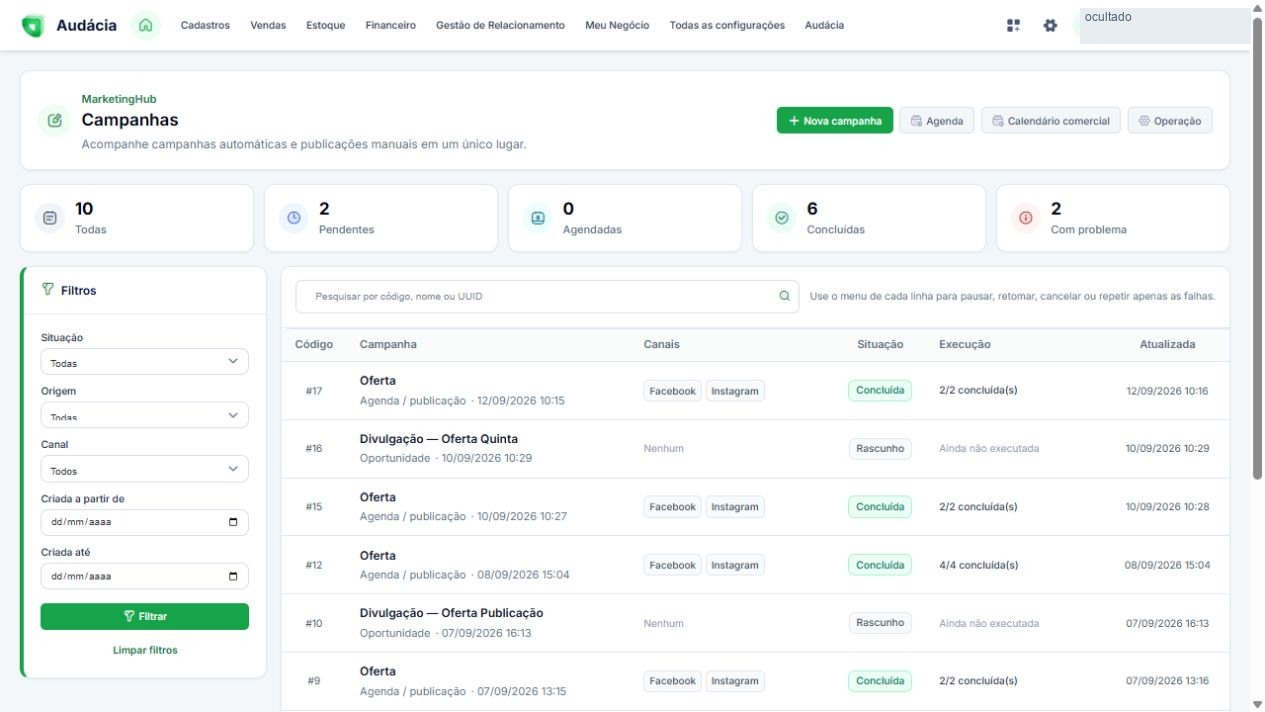Apply filters with the Filtrar button
This screenshot has height=712, width=1265.
coord(145,616)
